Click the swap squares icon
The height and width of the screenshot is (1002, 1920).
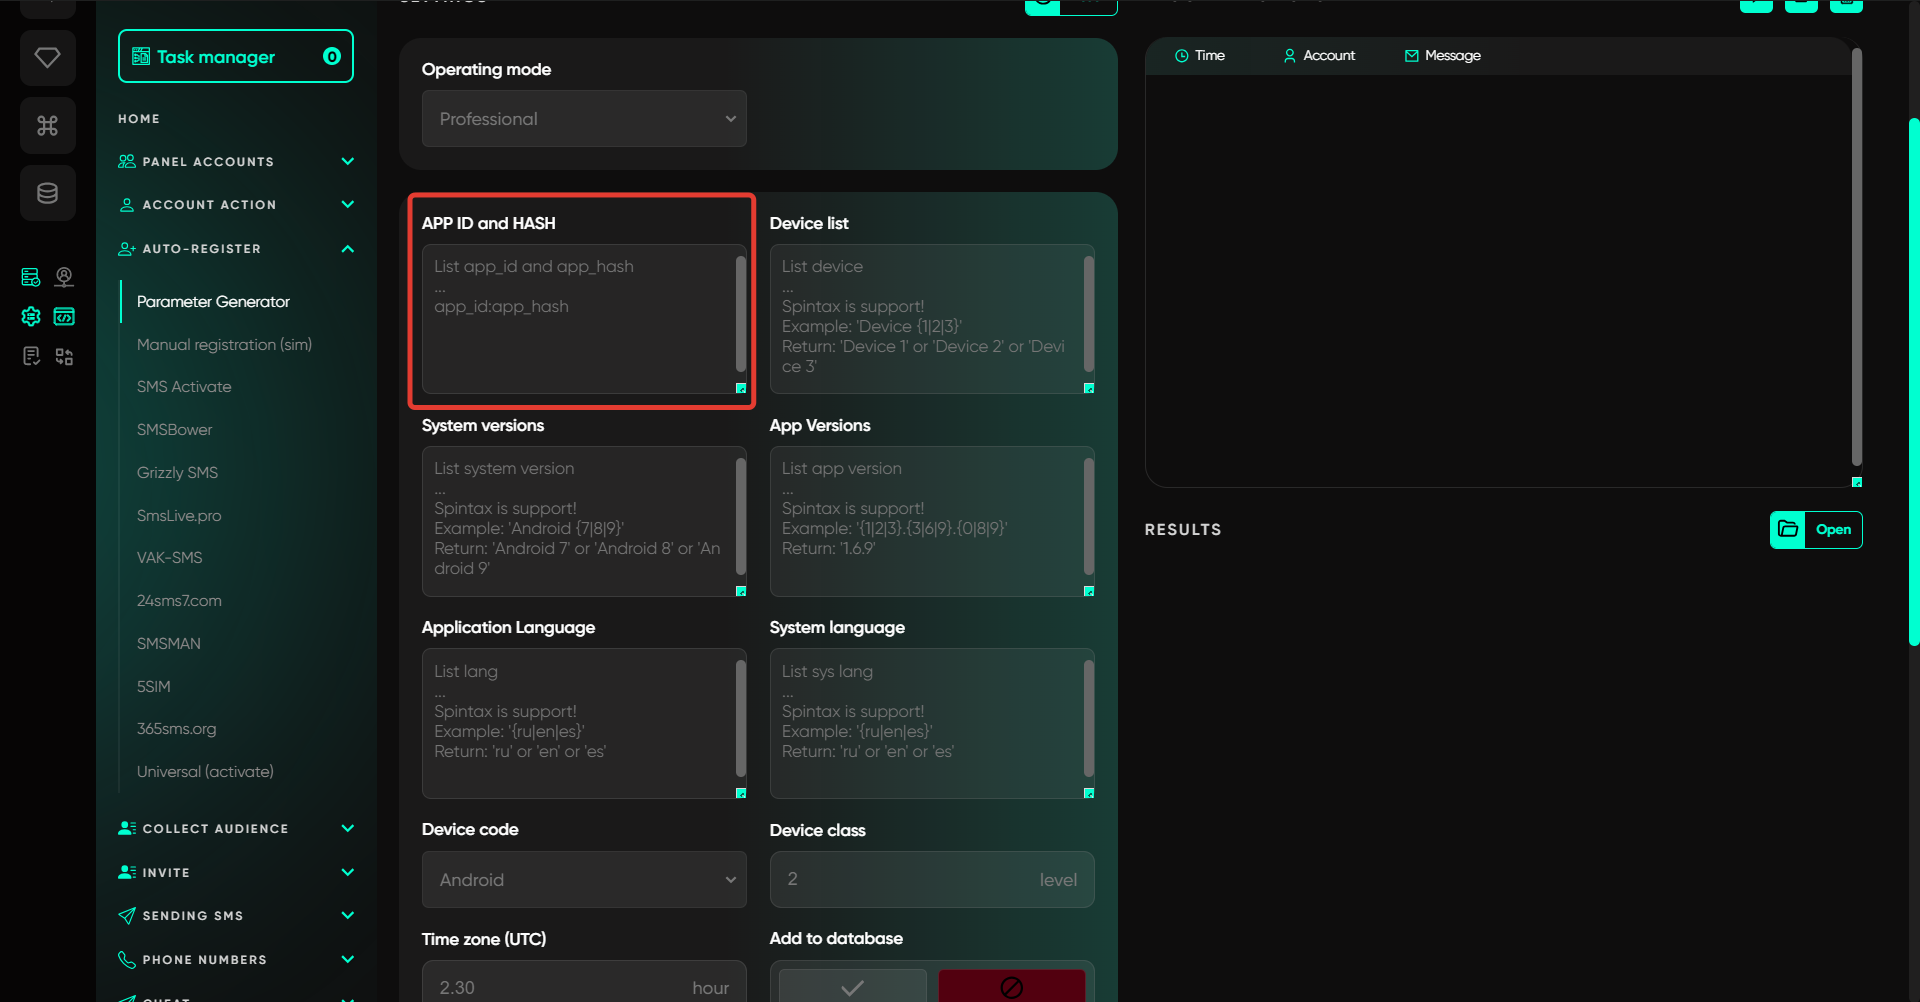coord(64,357)
